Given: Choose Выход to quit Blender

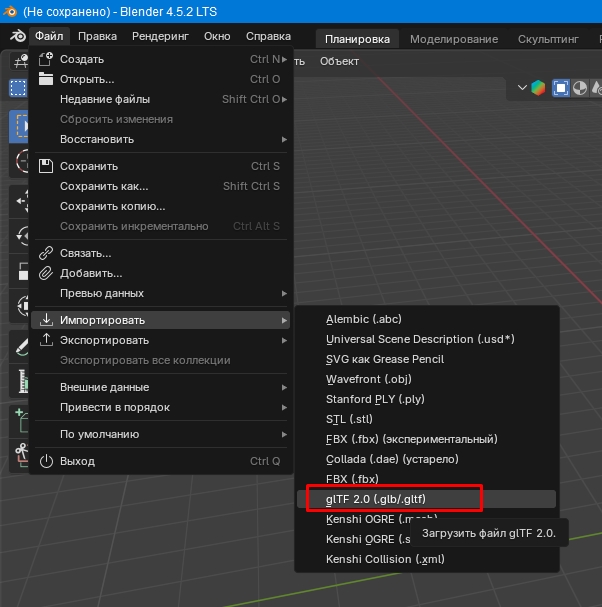Looking at the screenshot, I should click(162, 461).
